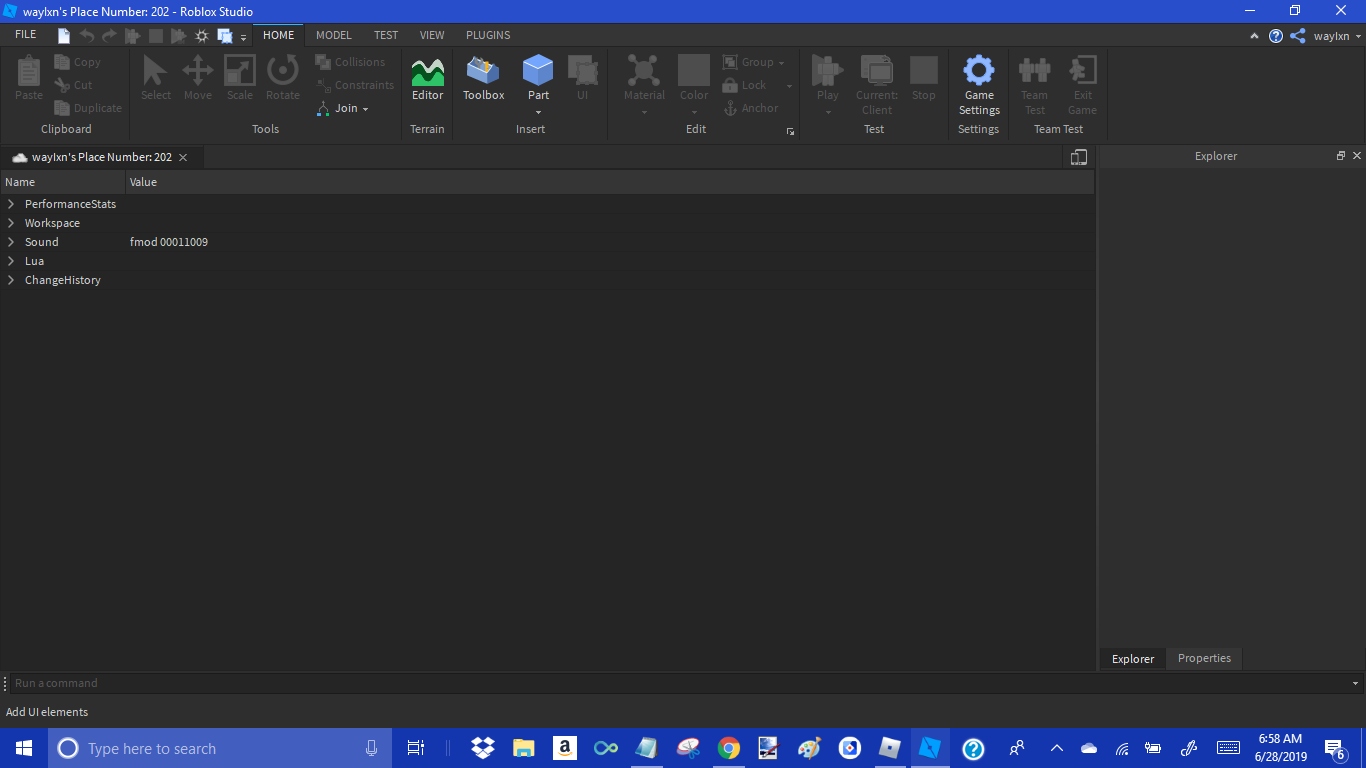Click the Name column header

pos(63,182)
